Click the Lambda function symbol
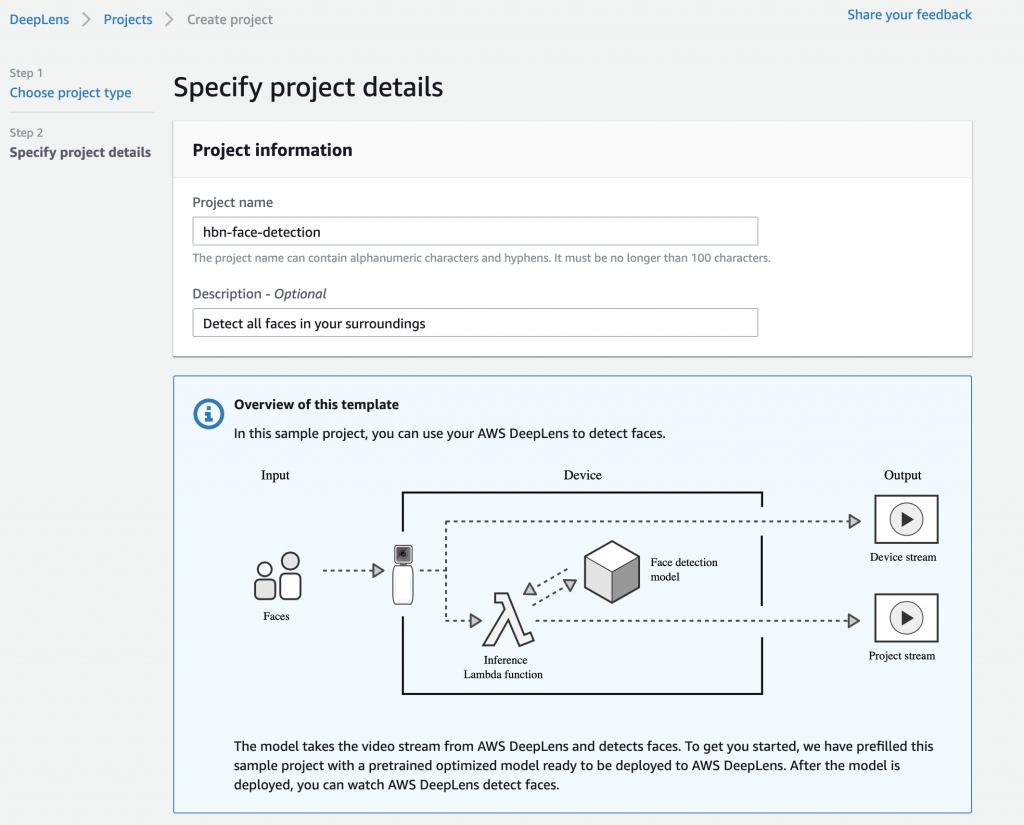The image size is (1024, 825). pos(507,619)
